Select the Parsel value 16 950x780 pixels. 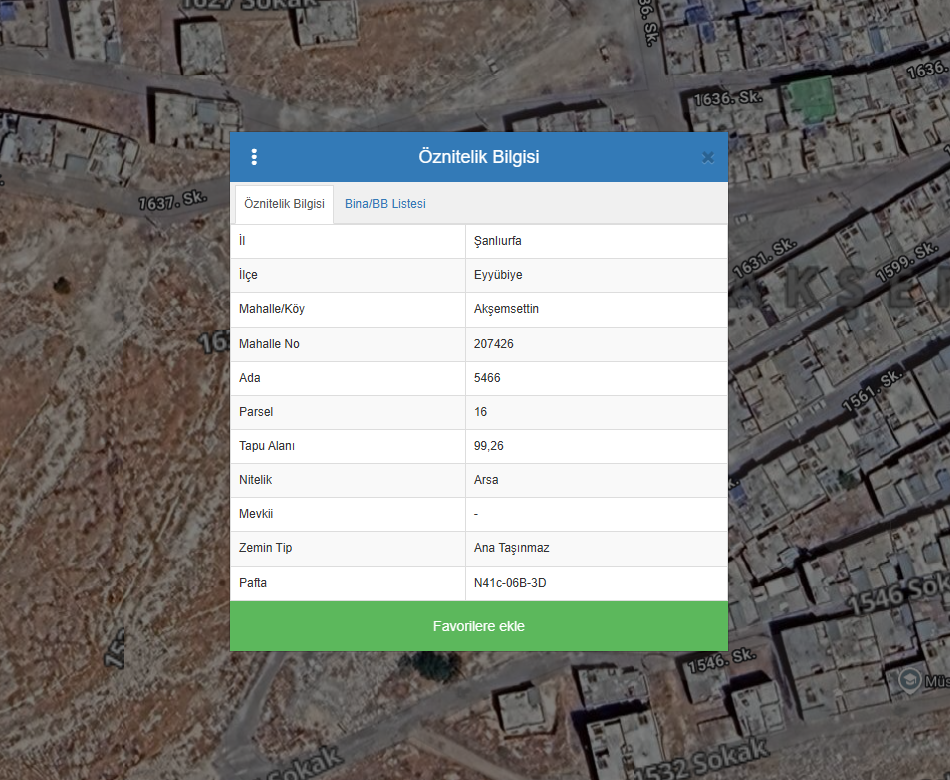click(481, 412)
